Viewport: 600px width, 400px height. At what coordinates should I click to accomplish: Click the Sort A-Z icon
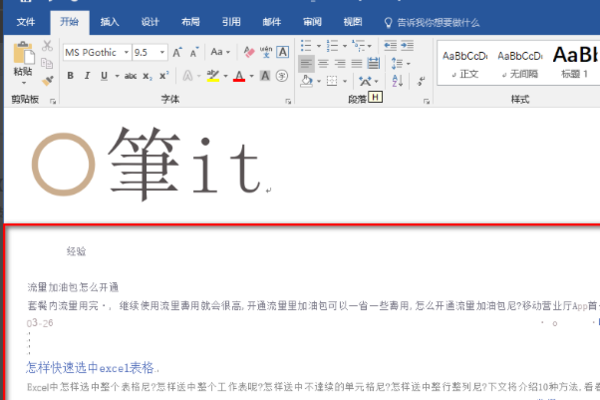[x=397, y=81]
